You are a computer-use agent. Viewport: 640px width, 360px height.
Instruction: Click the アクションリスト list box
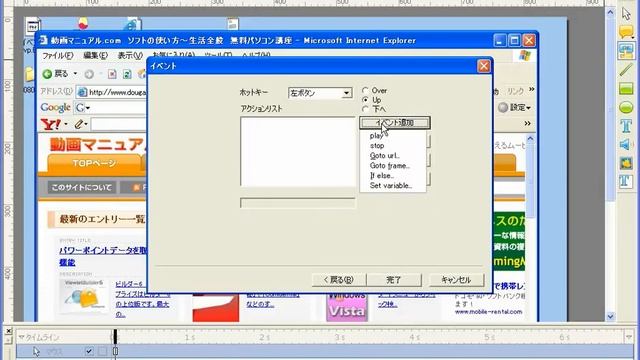298,152
